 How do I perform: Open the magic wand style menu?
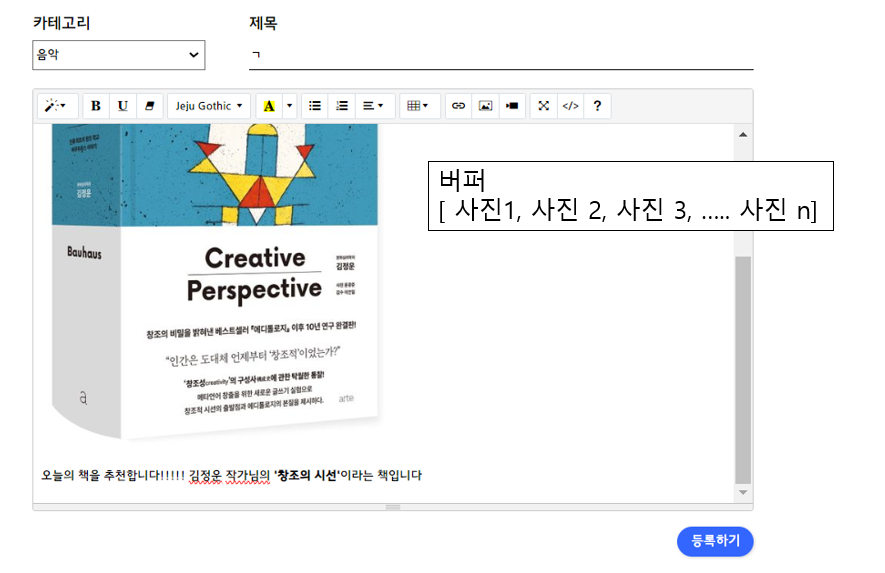(x=56, y=106)
